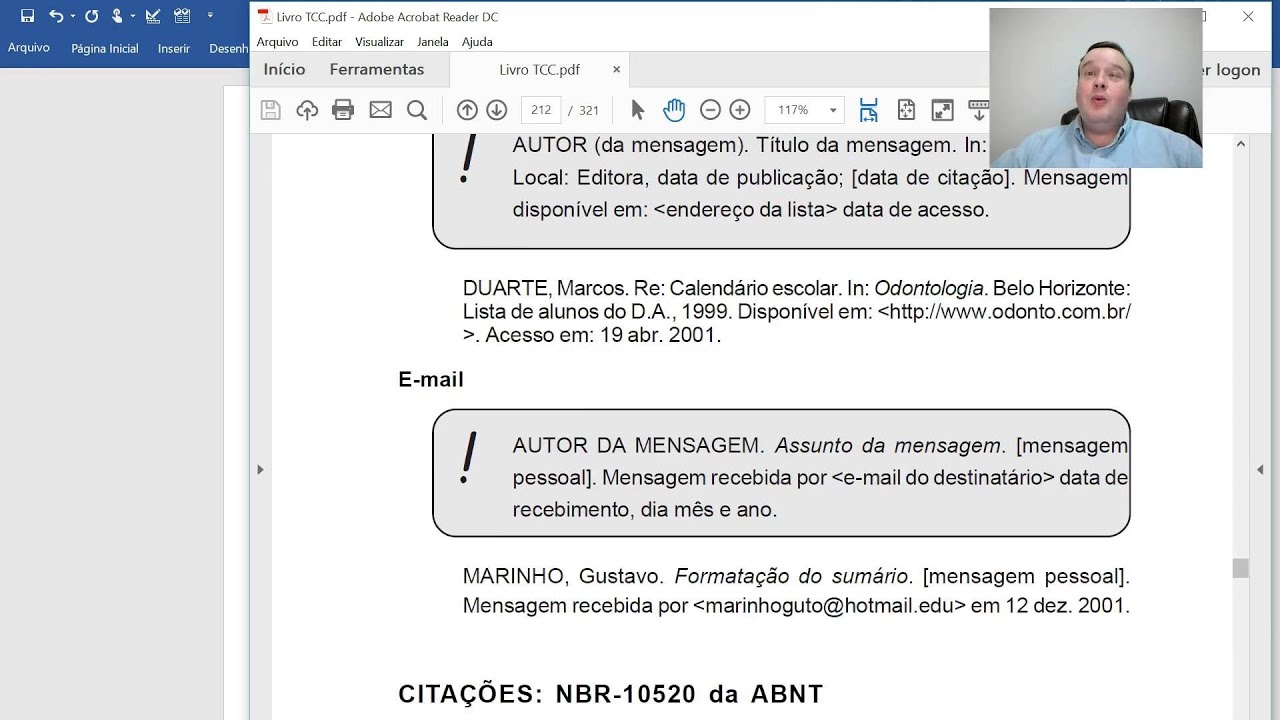Screen dimensions: 1280x720
Task: Click the italic Formatação do sumário title
Action: click(791, 576)
